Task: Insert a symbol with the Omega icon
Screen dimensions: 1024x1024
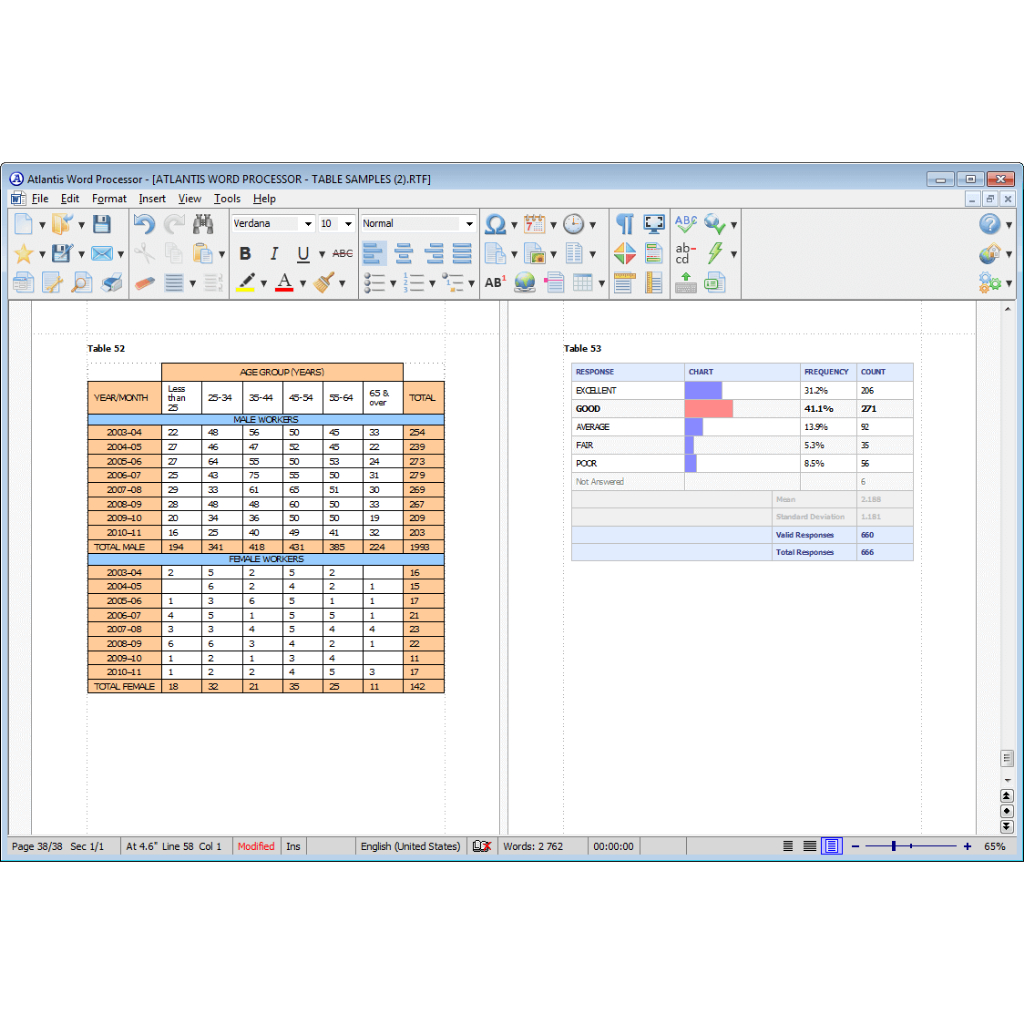Action: 496,225
